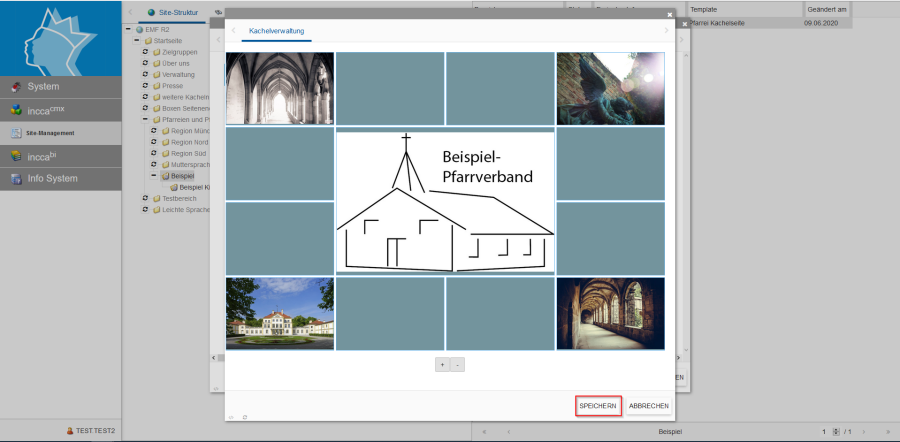Click the System module icon in sidebar
This screenshot has width=900, height=442.
point(16,87)
